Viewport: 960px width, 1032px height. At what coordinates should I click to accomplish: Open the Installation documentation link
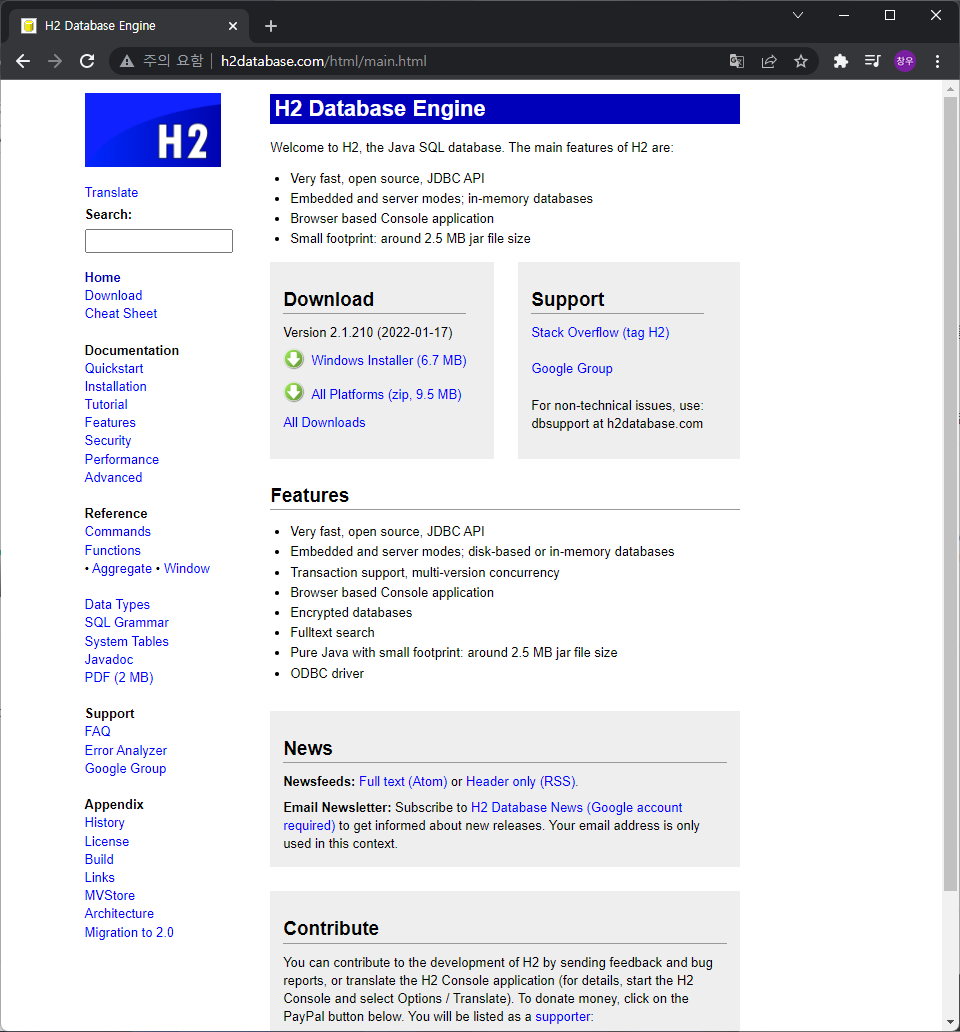[x=116, y=386]
